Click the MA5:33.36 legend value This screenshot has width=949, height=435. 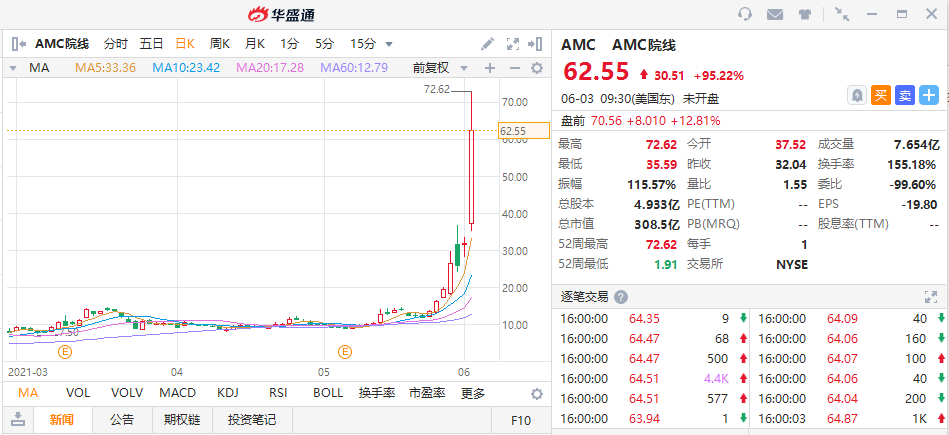105,68
